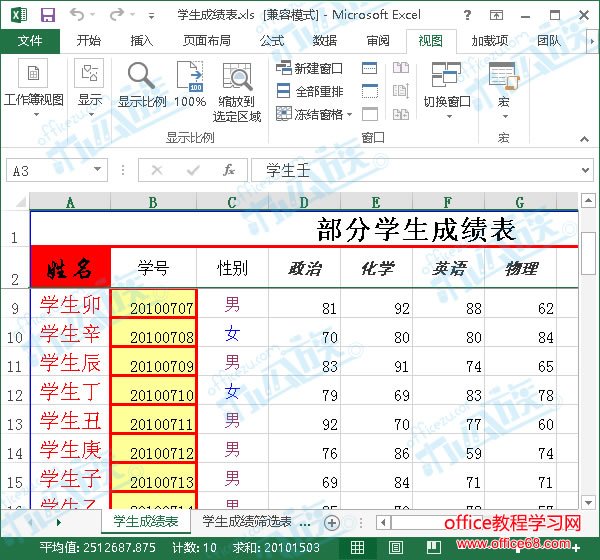Expand the formula bar with chevron

click(585, 170)
